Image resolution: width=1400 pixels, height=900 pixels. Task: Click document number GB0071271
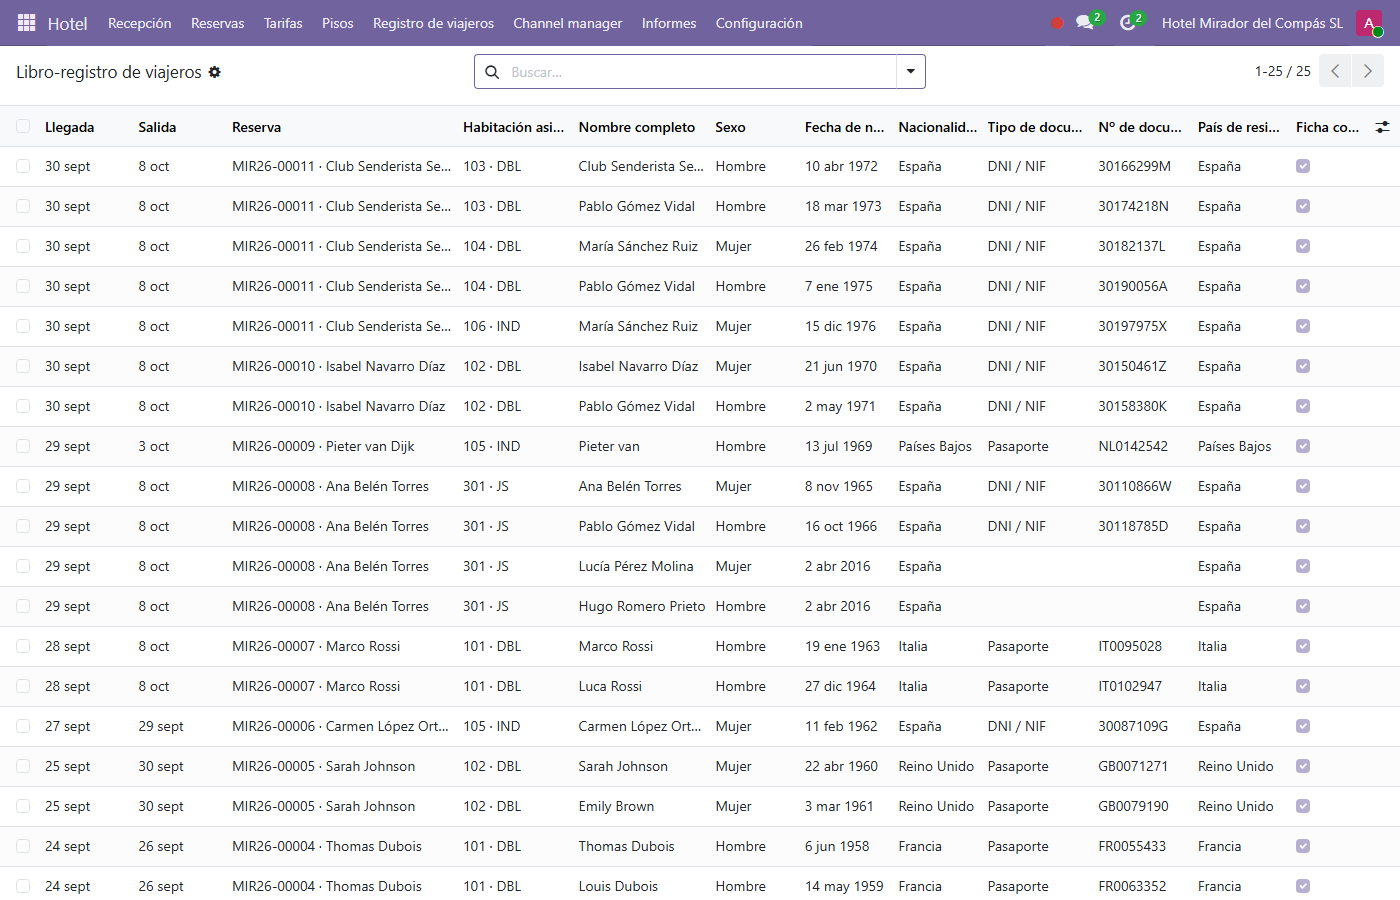point(1133,766)
